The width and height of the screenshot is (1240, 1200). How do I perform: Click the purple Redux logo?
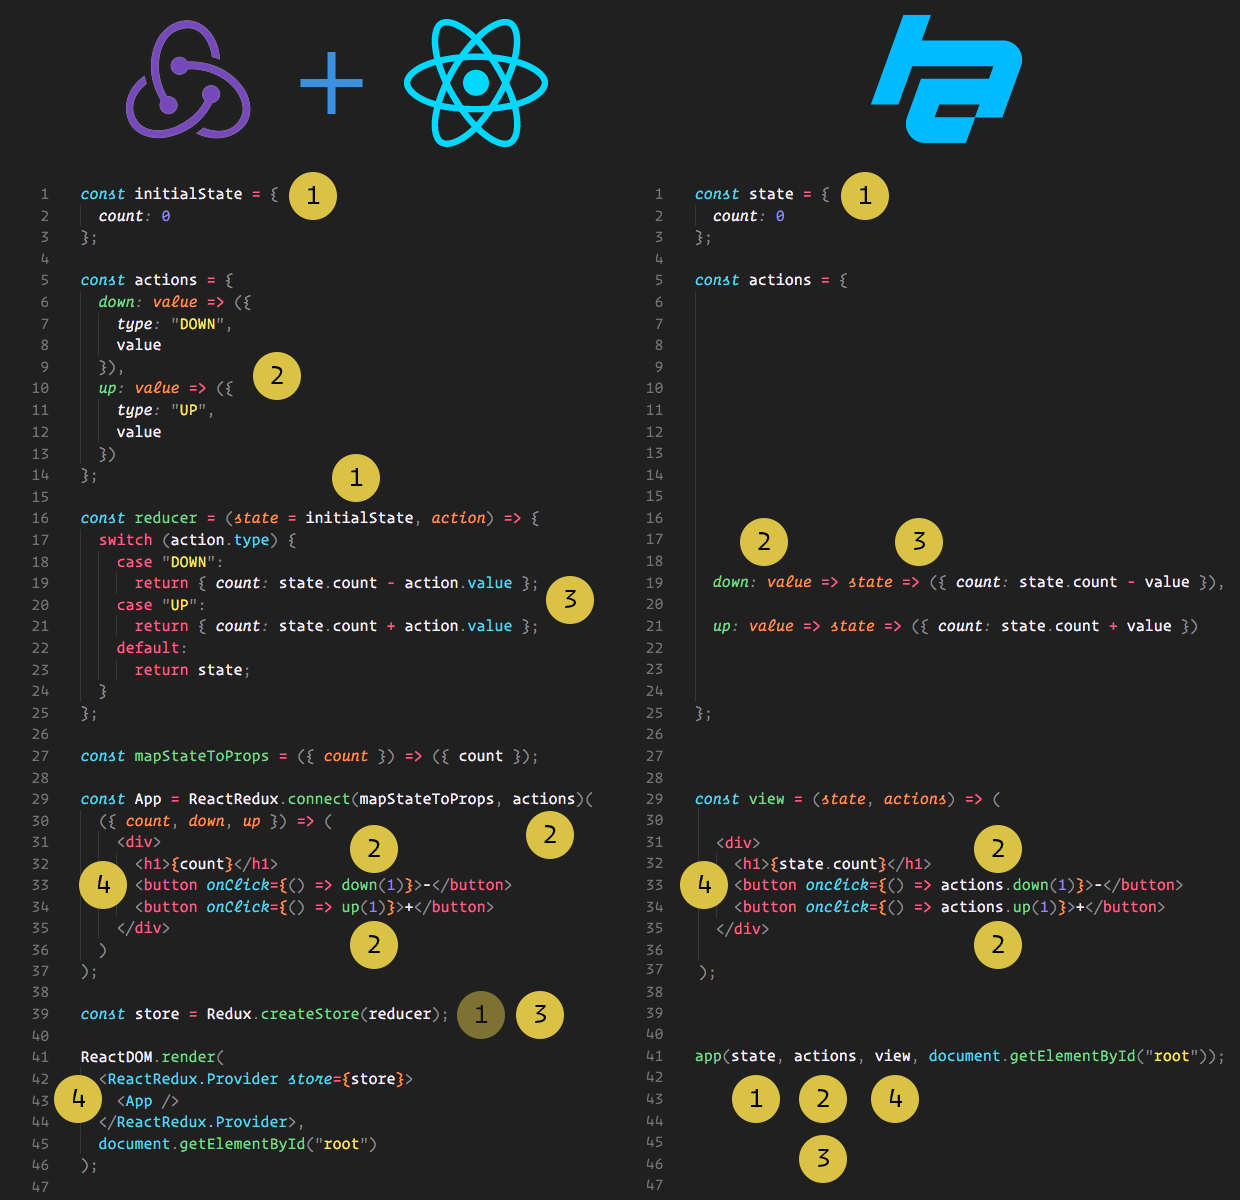tap(188, 80)
